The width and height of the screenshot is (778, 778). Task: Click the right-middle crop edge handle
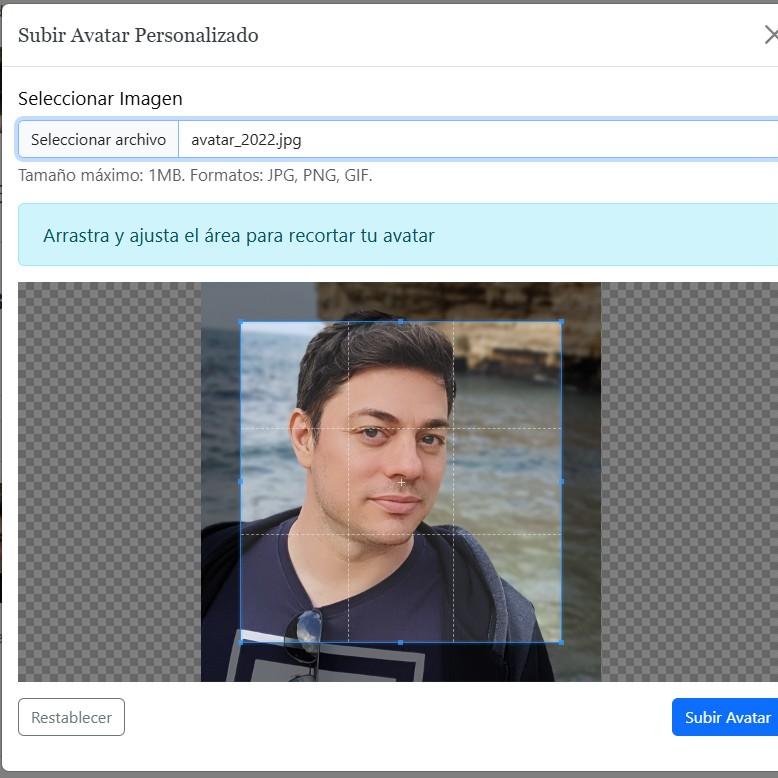pos(561,482)
